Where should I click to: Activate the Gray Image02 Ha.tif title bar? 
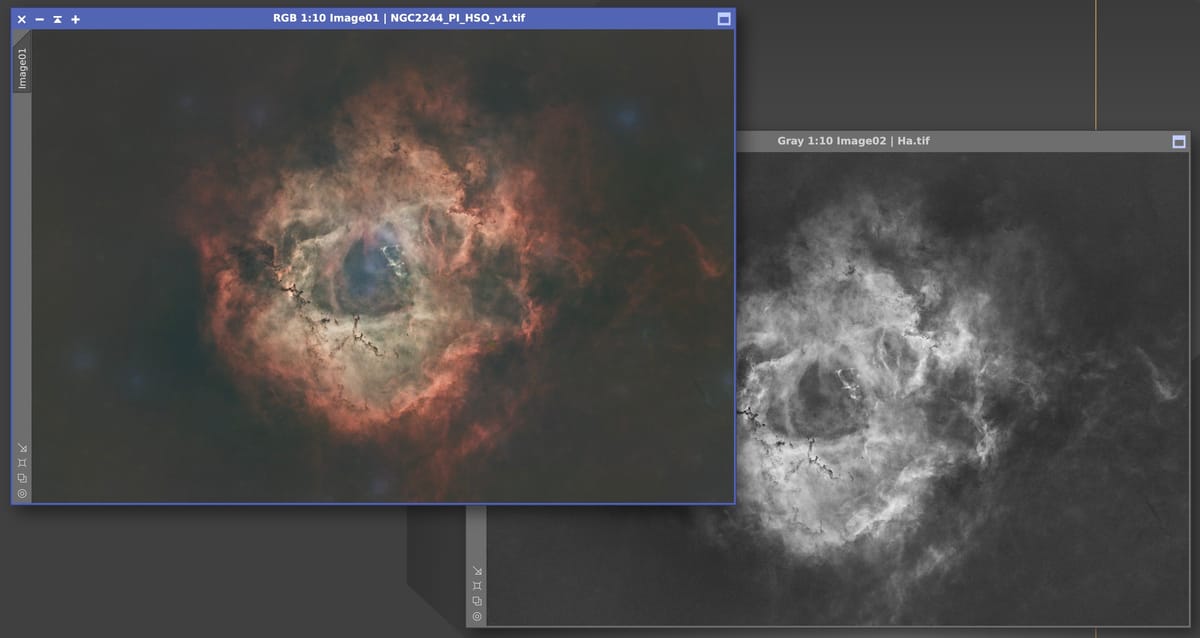click(853, 142)
